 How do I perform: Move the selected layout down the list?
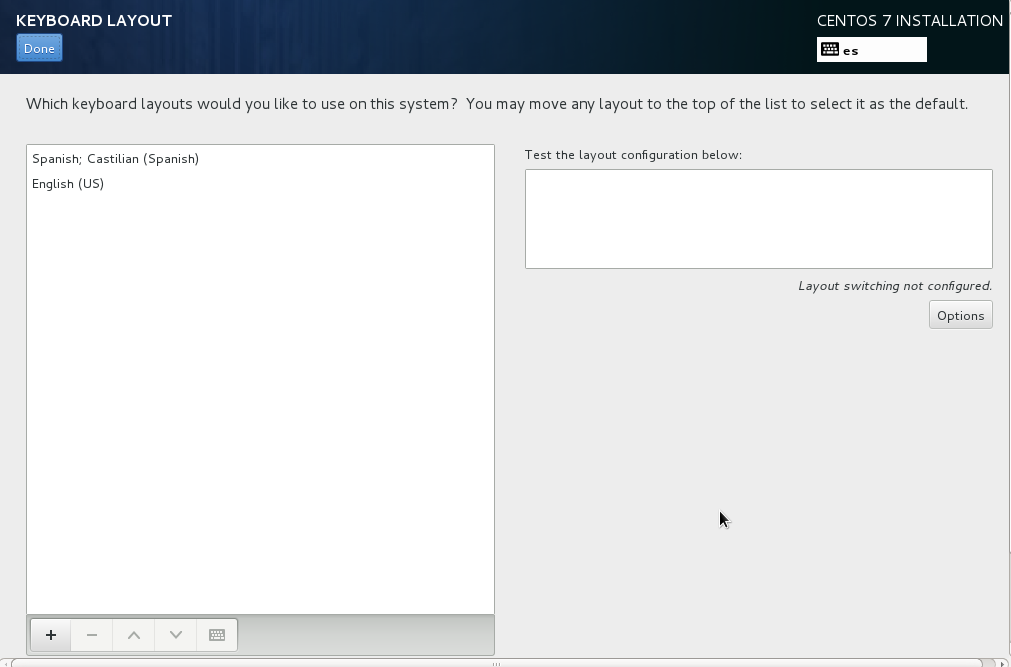coord(175,634)
